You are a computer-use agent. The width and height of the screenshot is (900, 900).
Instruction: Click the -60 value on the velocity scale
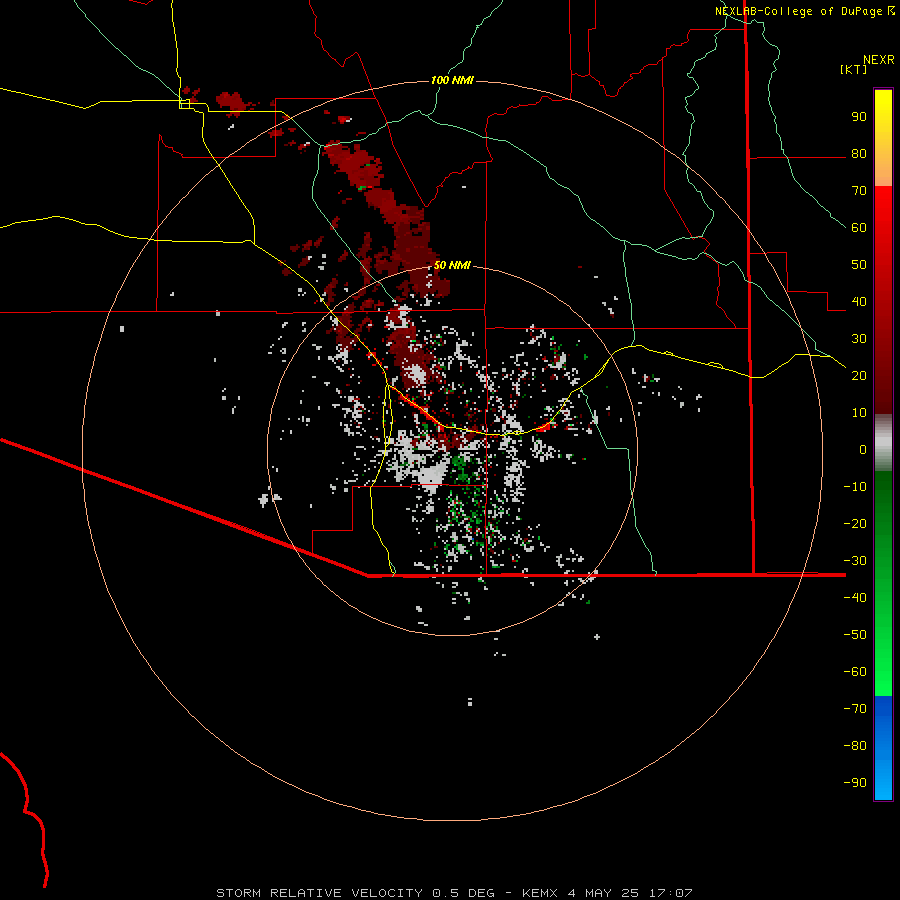tap(855, 672)
